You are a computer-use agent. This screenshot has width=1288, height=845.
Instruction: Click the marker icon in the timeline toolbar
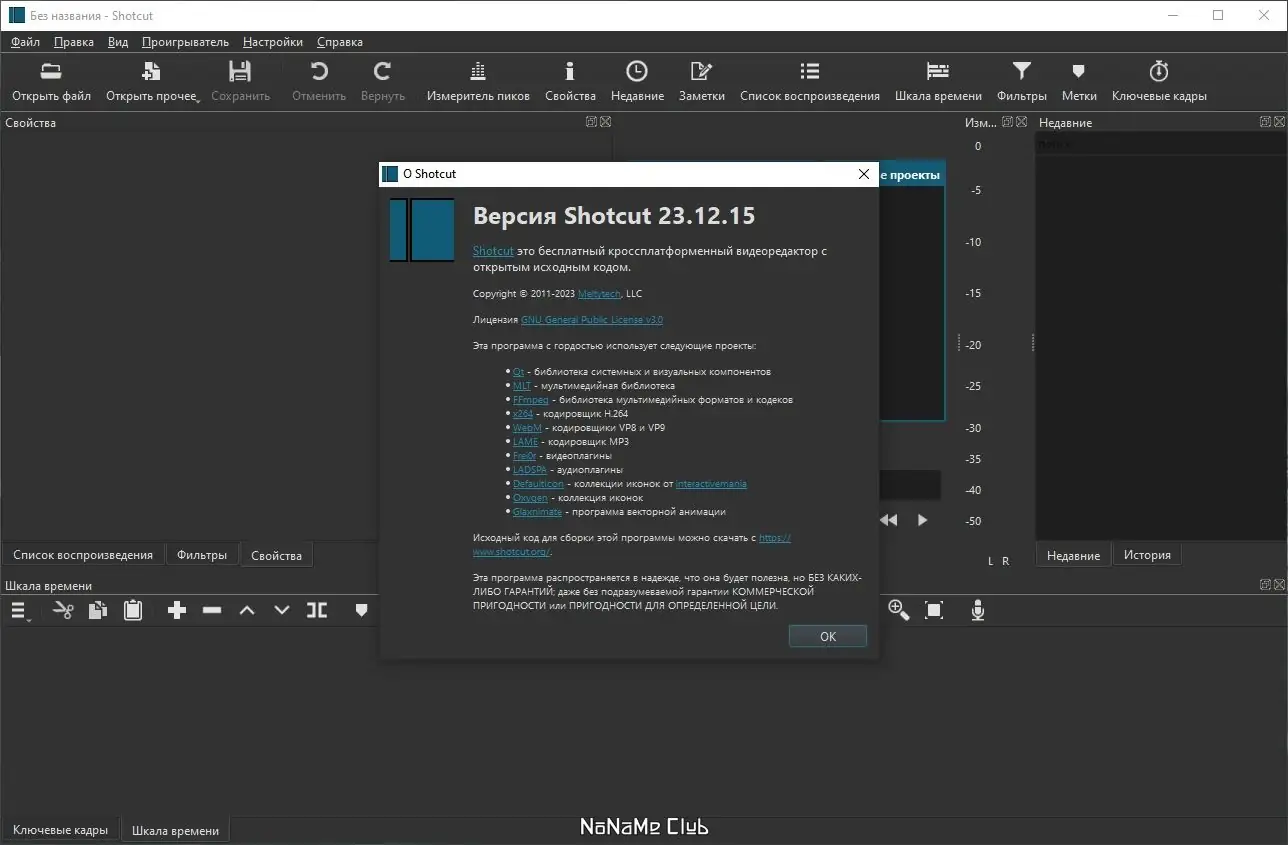pyautogui.click(x=362, y=610)
